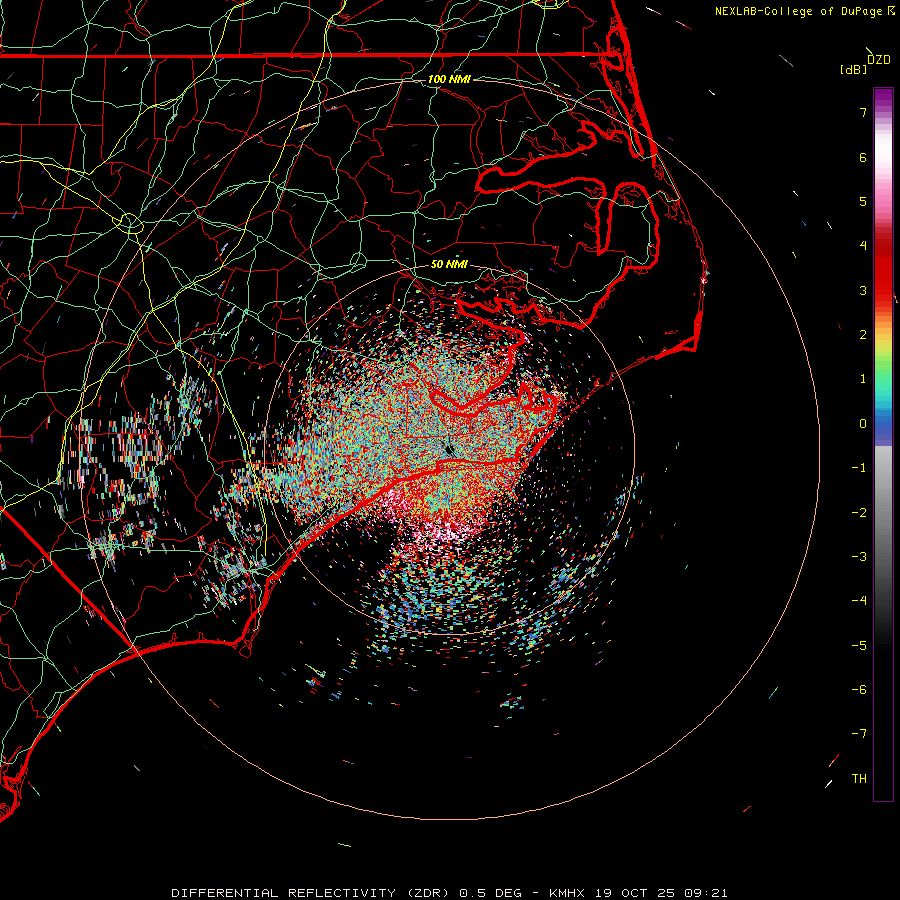Click the '-7' value on color scale
The height and width of the screenshot is (900, 900).
coord(859,734)
